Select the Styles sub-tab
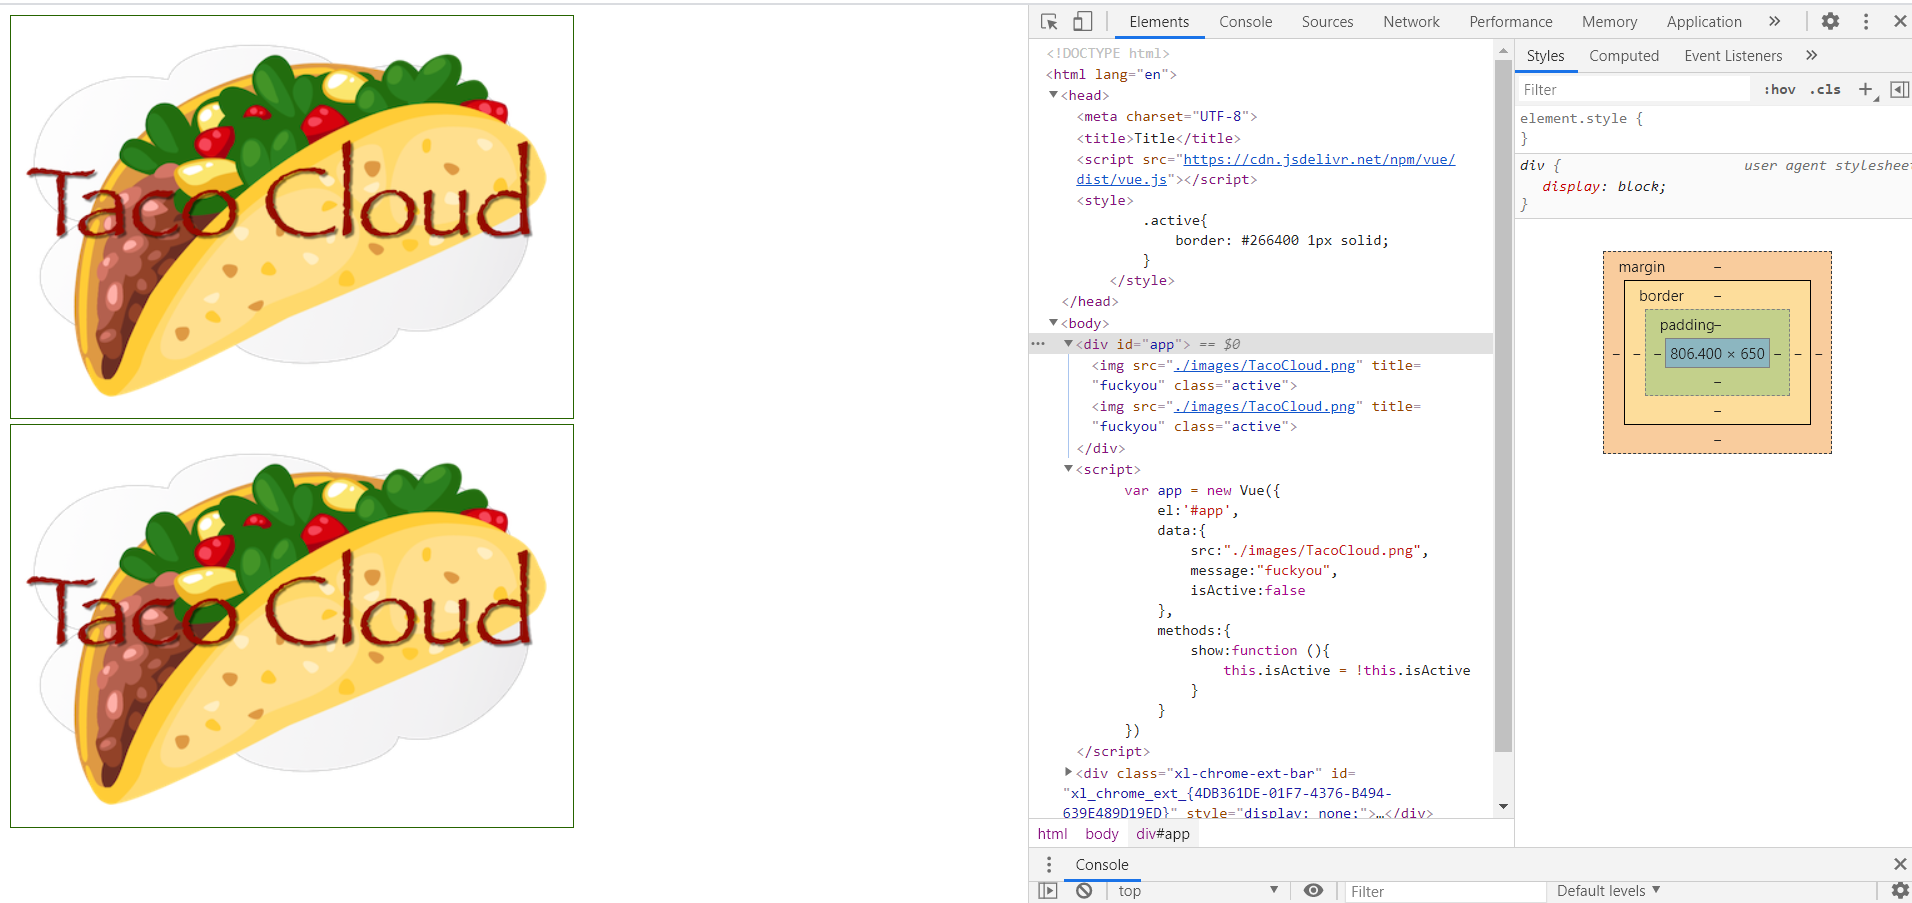 (x=1545, y=55)
